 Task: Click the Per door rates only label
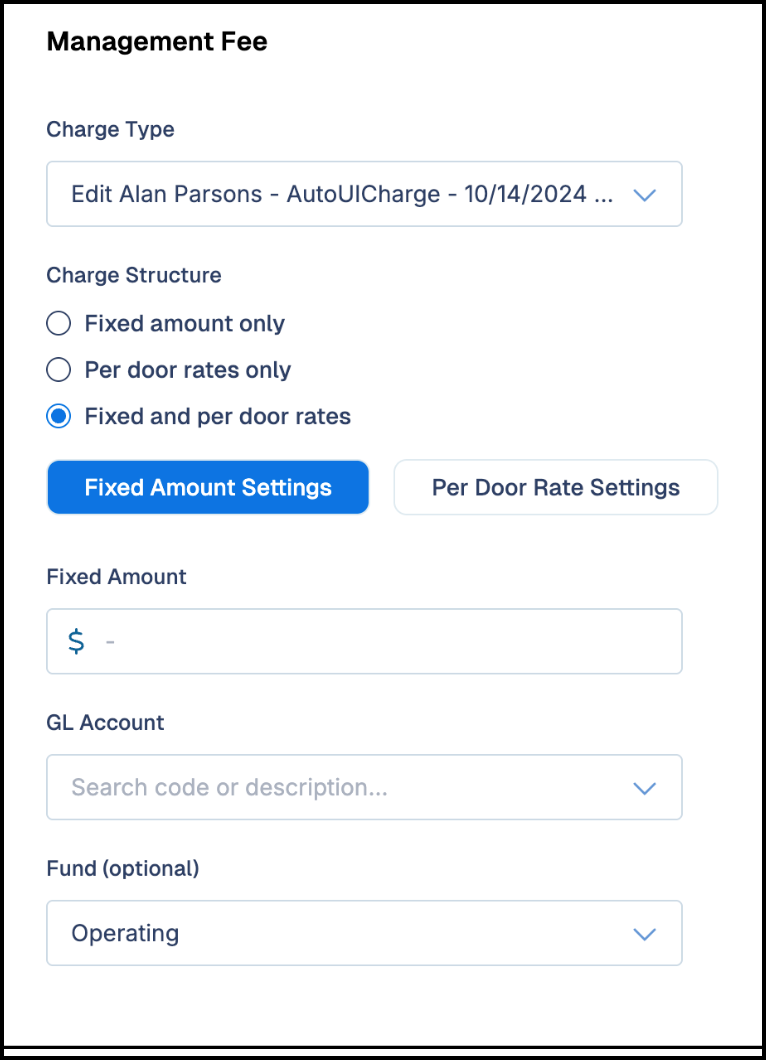click(x=188, y=370)
